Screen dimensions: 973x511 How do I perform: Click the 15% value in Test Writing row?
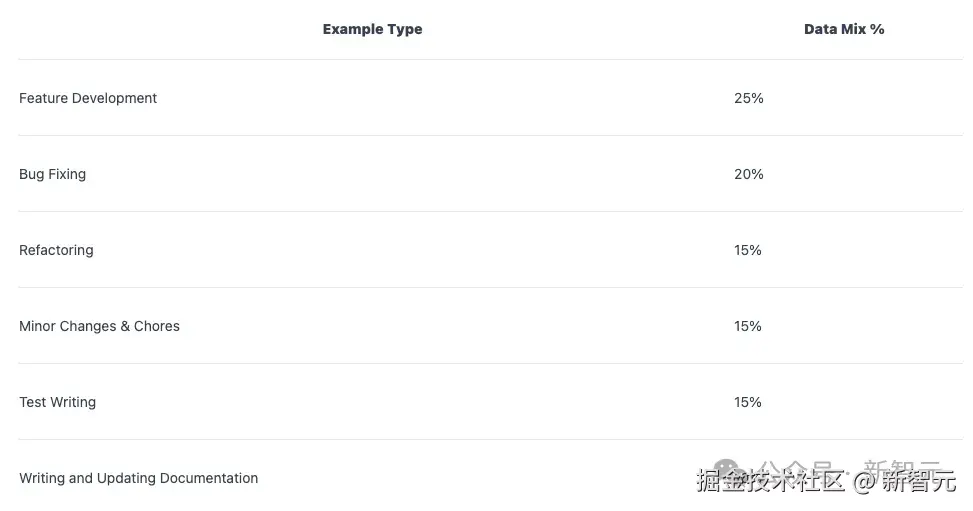click(748, 402)
